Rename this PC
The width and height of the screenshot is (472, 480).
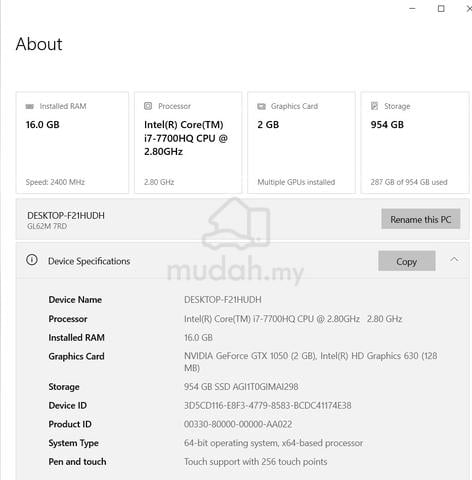pyautogui.click(x=421, y=219)
